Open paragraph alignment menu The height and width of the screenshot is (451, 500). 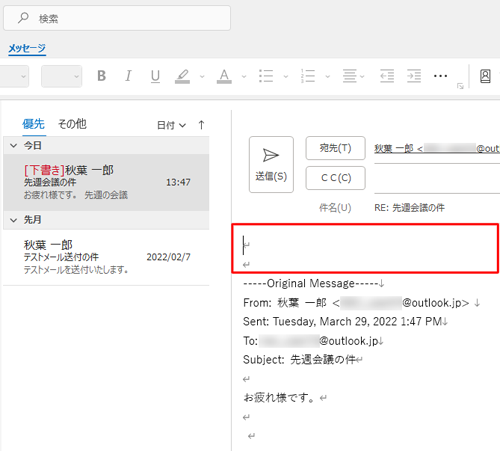[x=353, y=76]
